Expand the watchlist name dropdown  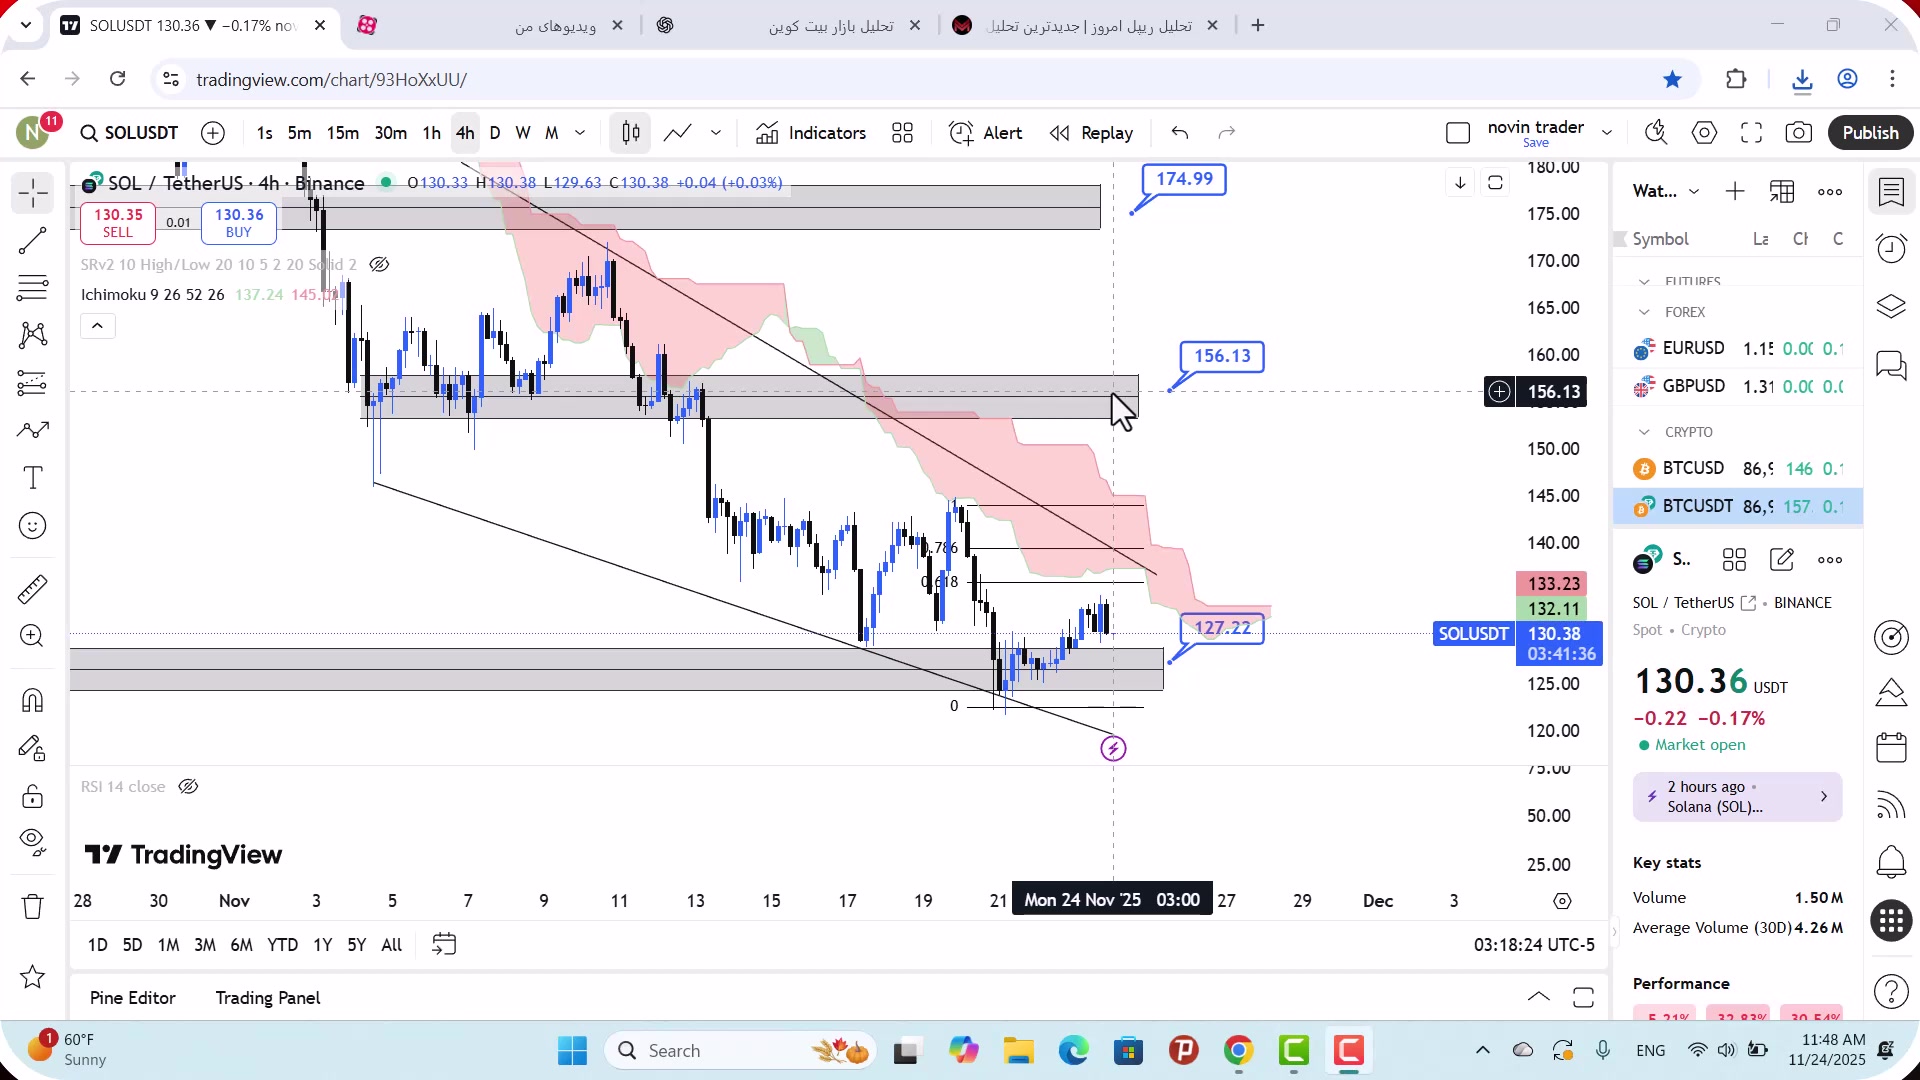[1694, 192]
